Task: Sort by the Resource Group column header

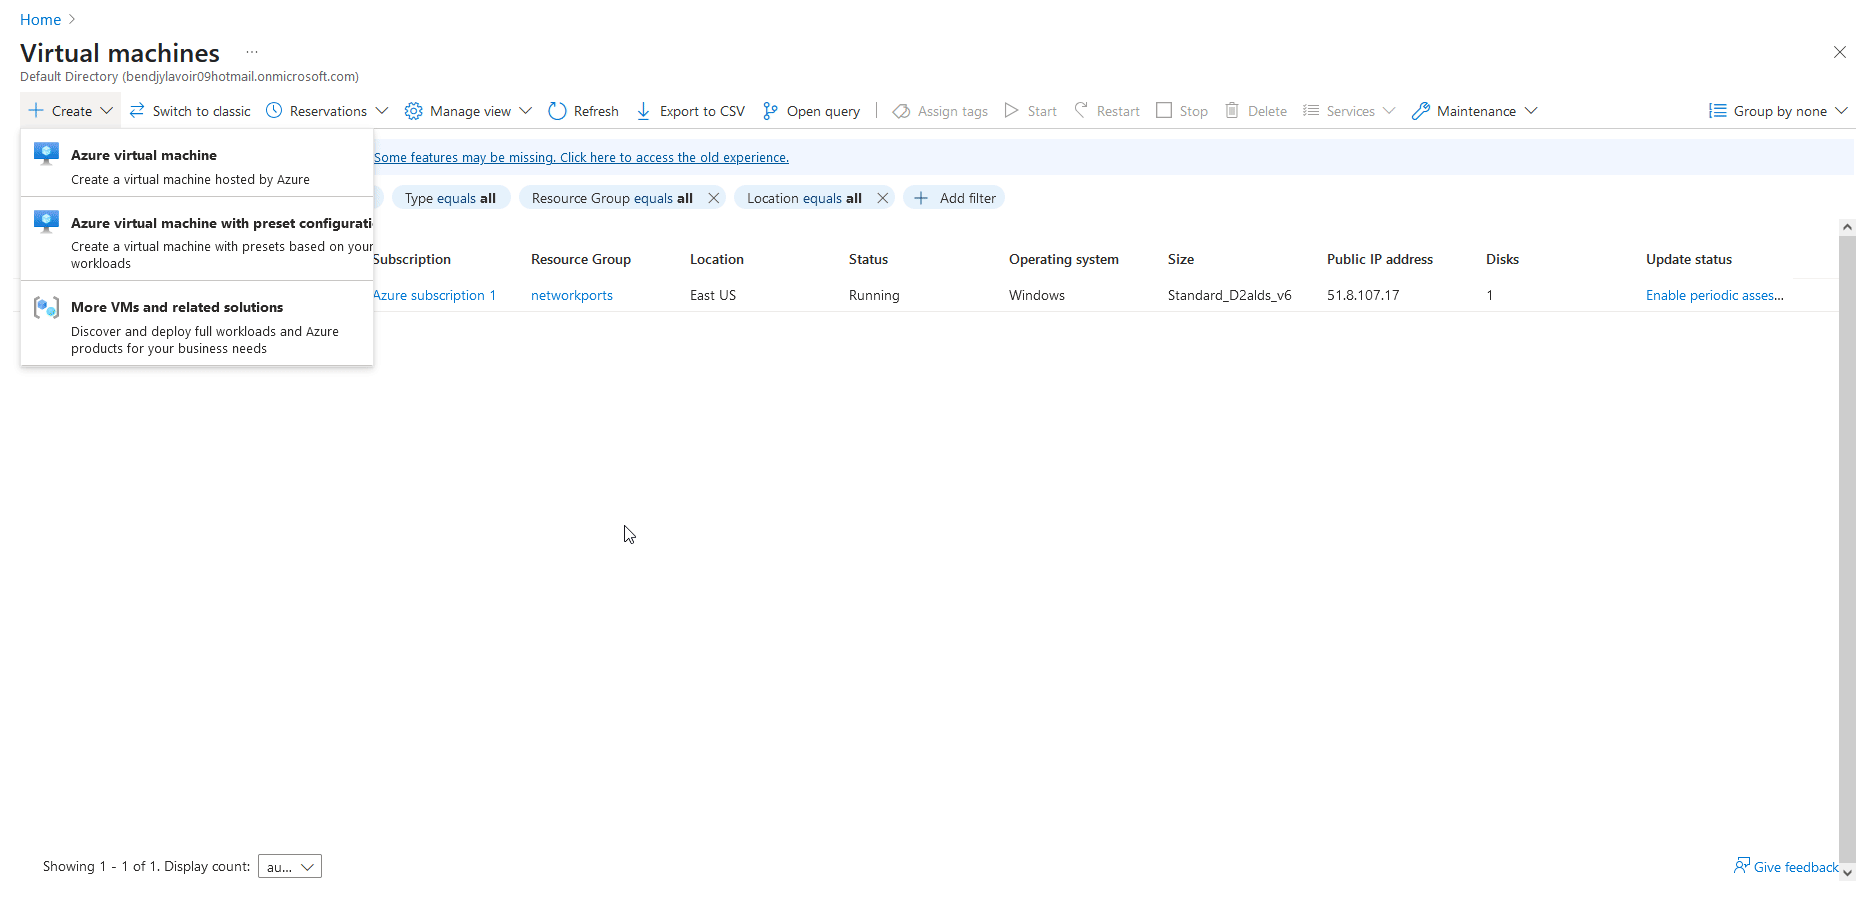Action: (x=581, y=259)
